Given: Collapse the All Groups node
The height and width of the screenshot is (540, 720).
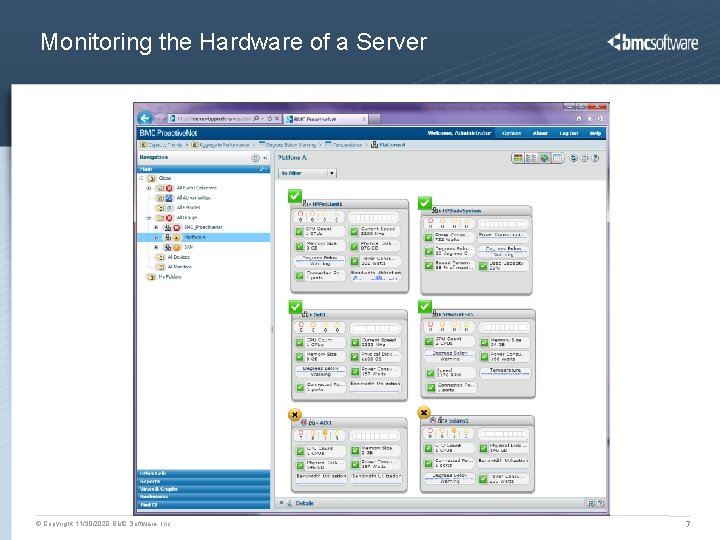Looking at the screenshot, I should pos(148,218).
